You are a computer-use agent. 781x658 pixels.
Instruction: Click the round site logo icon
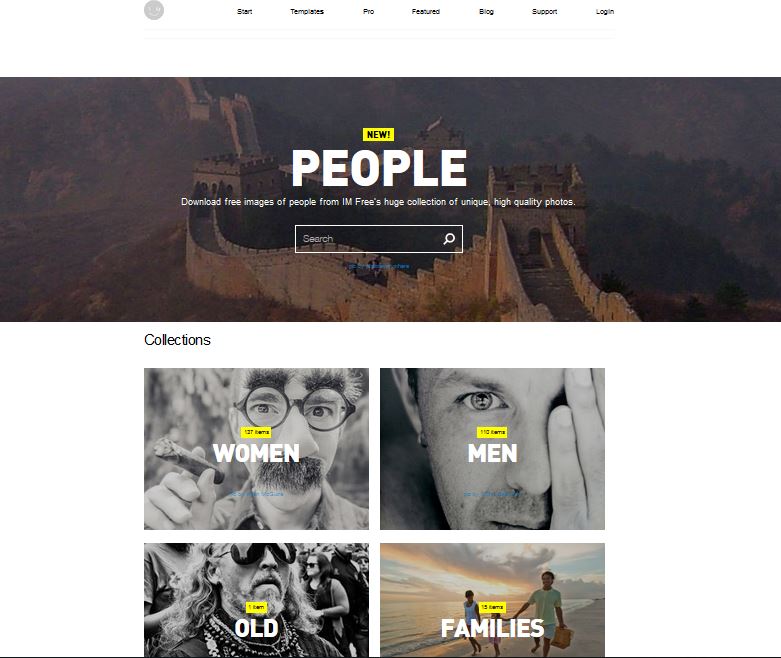[x=154, y=10]
